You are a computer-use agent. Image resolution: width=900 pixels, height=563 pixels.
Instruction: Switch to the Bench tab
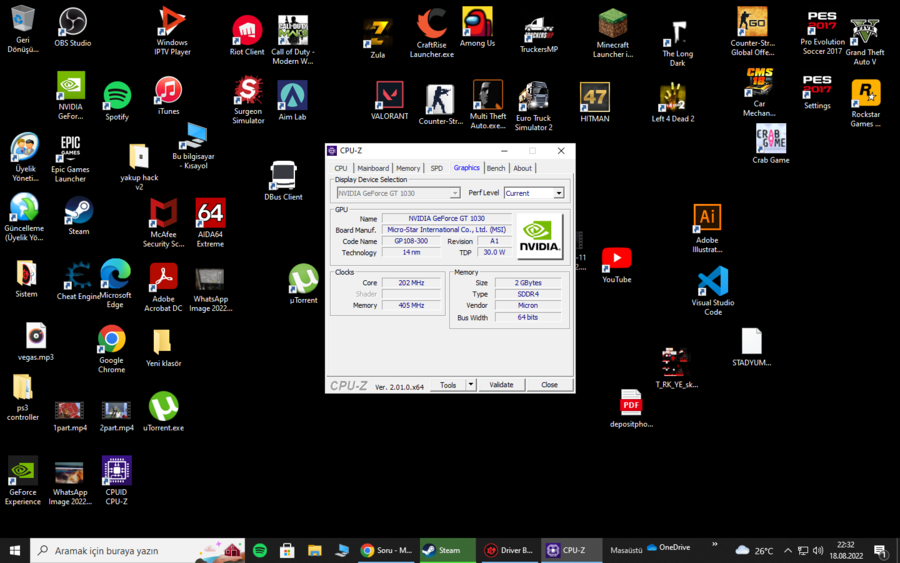coord(496,168)
